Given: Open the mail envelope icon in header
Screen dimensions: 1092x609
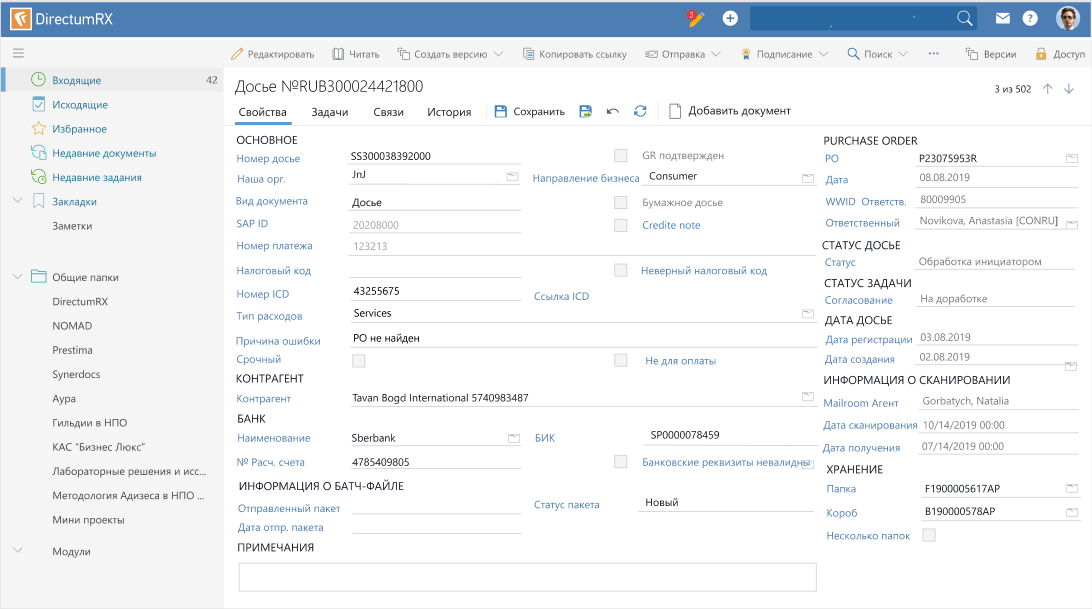Looking at the screenshot, I should click(1003, 19).
